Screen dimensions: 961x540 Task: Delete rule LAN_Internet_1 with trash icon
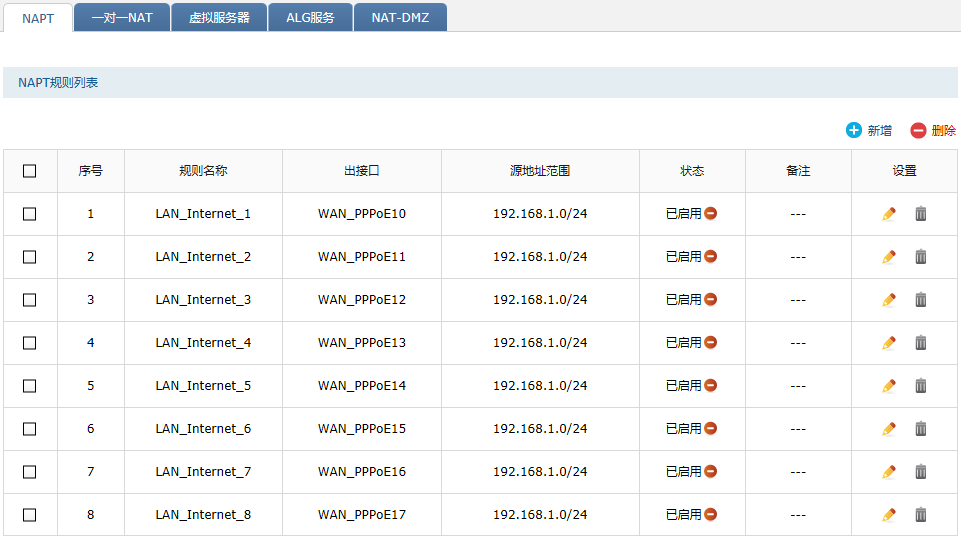pyautogui.click(x=921, y=214)
